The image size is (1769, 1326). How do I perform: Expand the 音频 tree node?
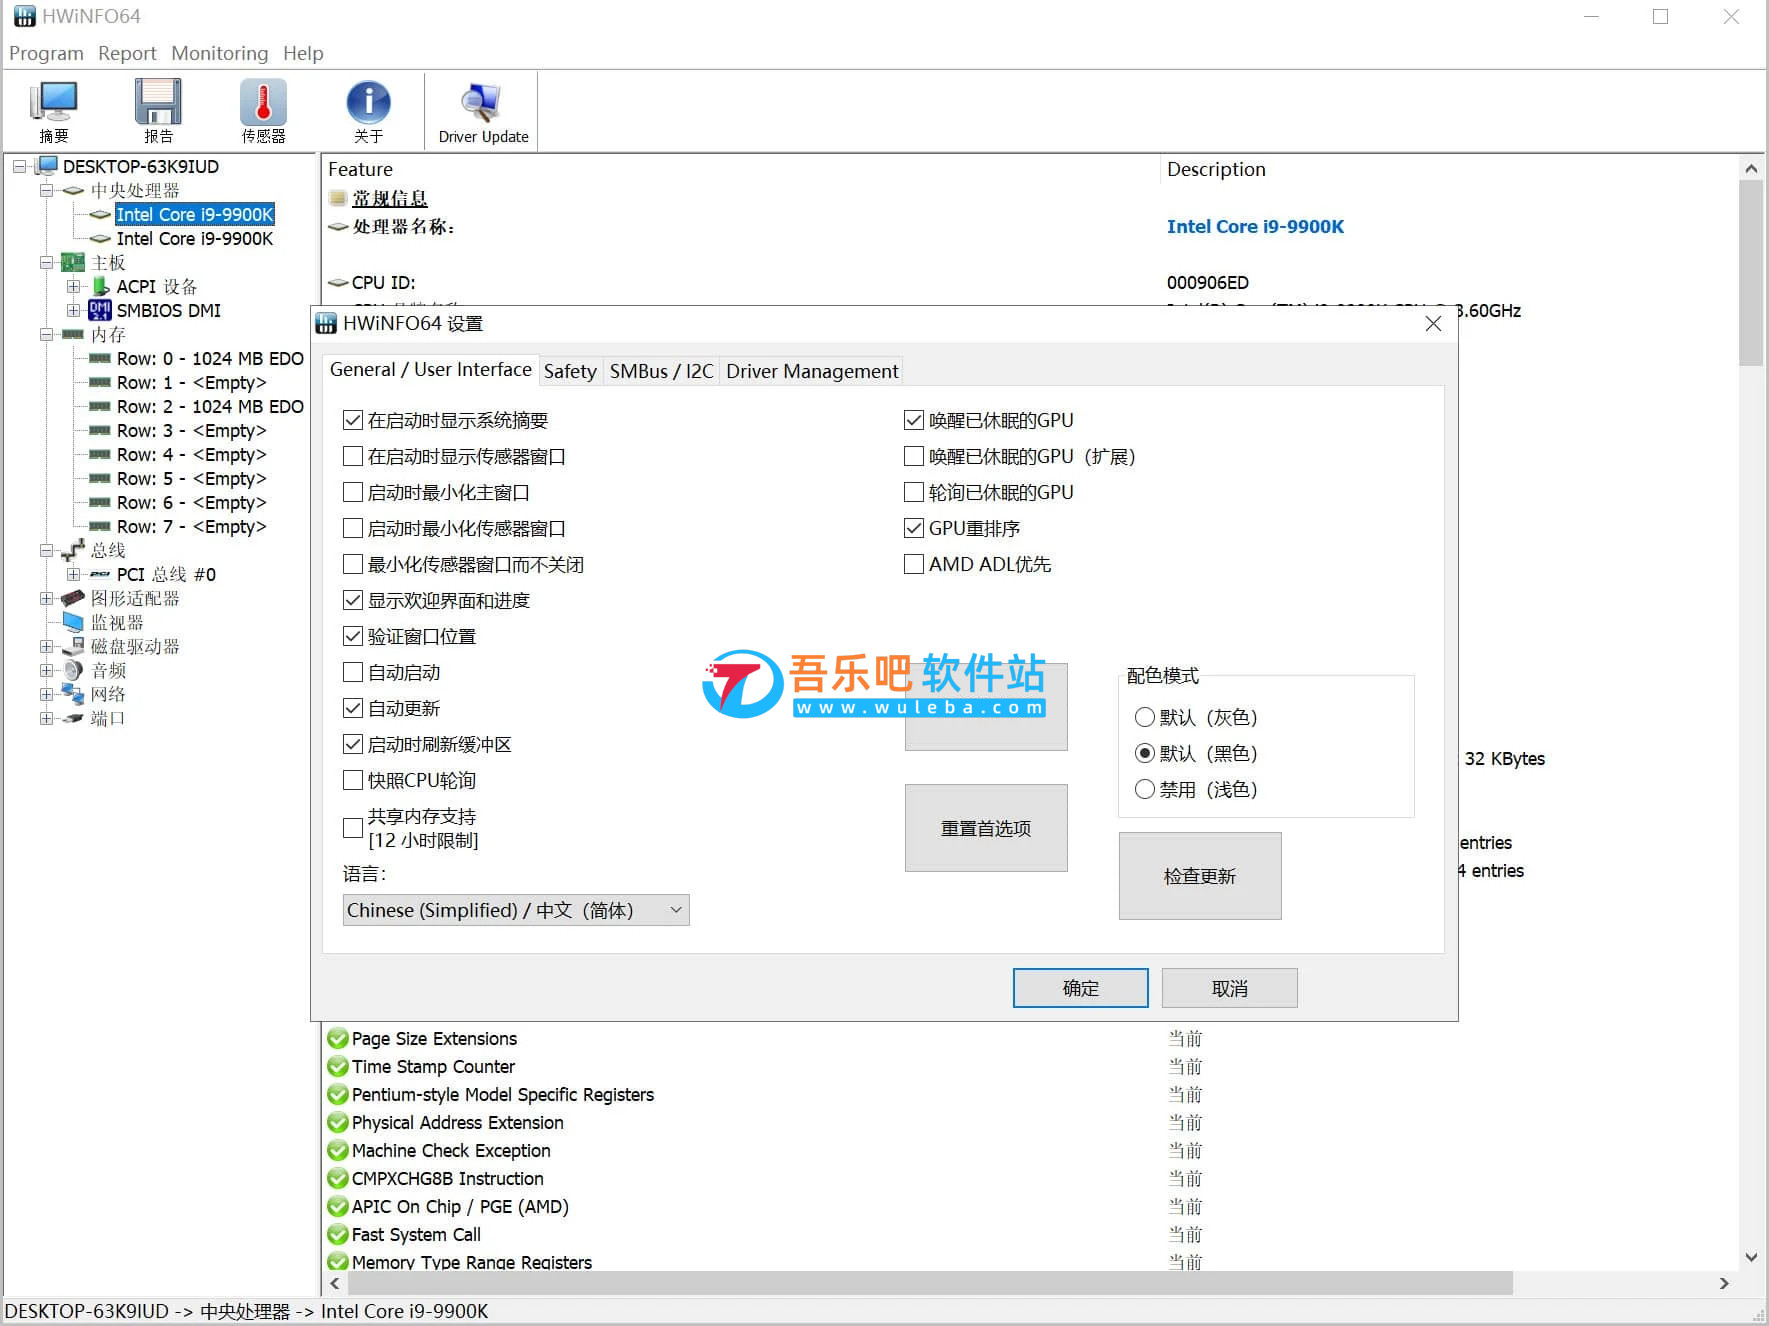(46, 670)
